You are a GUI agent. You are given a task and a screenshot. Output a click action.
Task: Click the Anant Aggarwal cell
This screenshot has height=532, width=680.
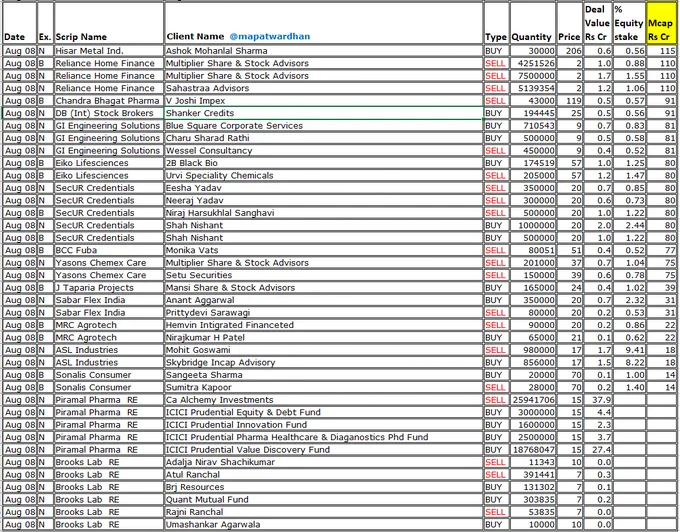pos(324,300)
